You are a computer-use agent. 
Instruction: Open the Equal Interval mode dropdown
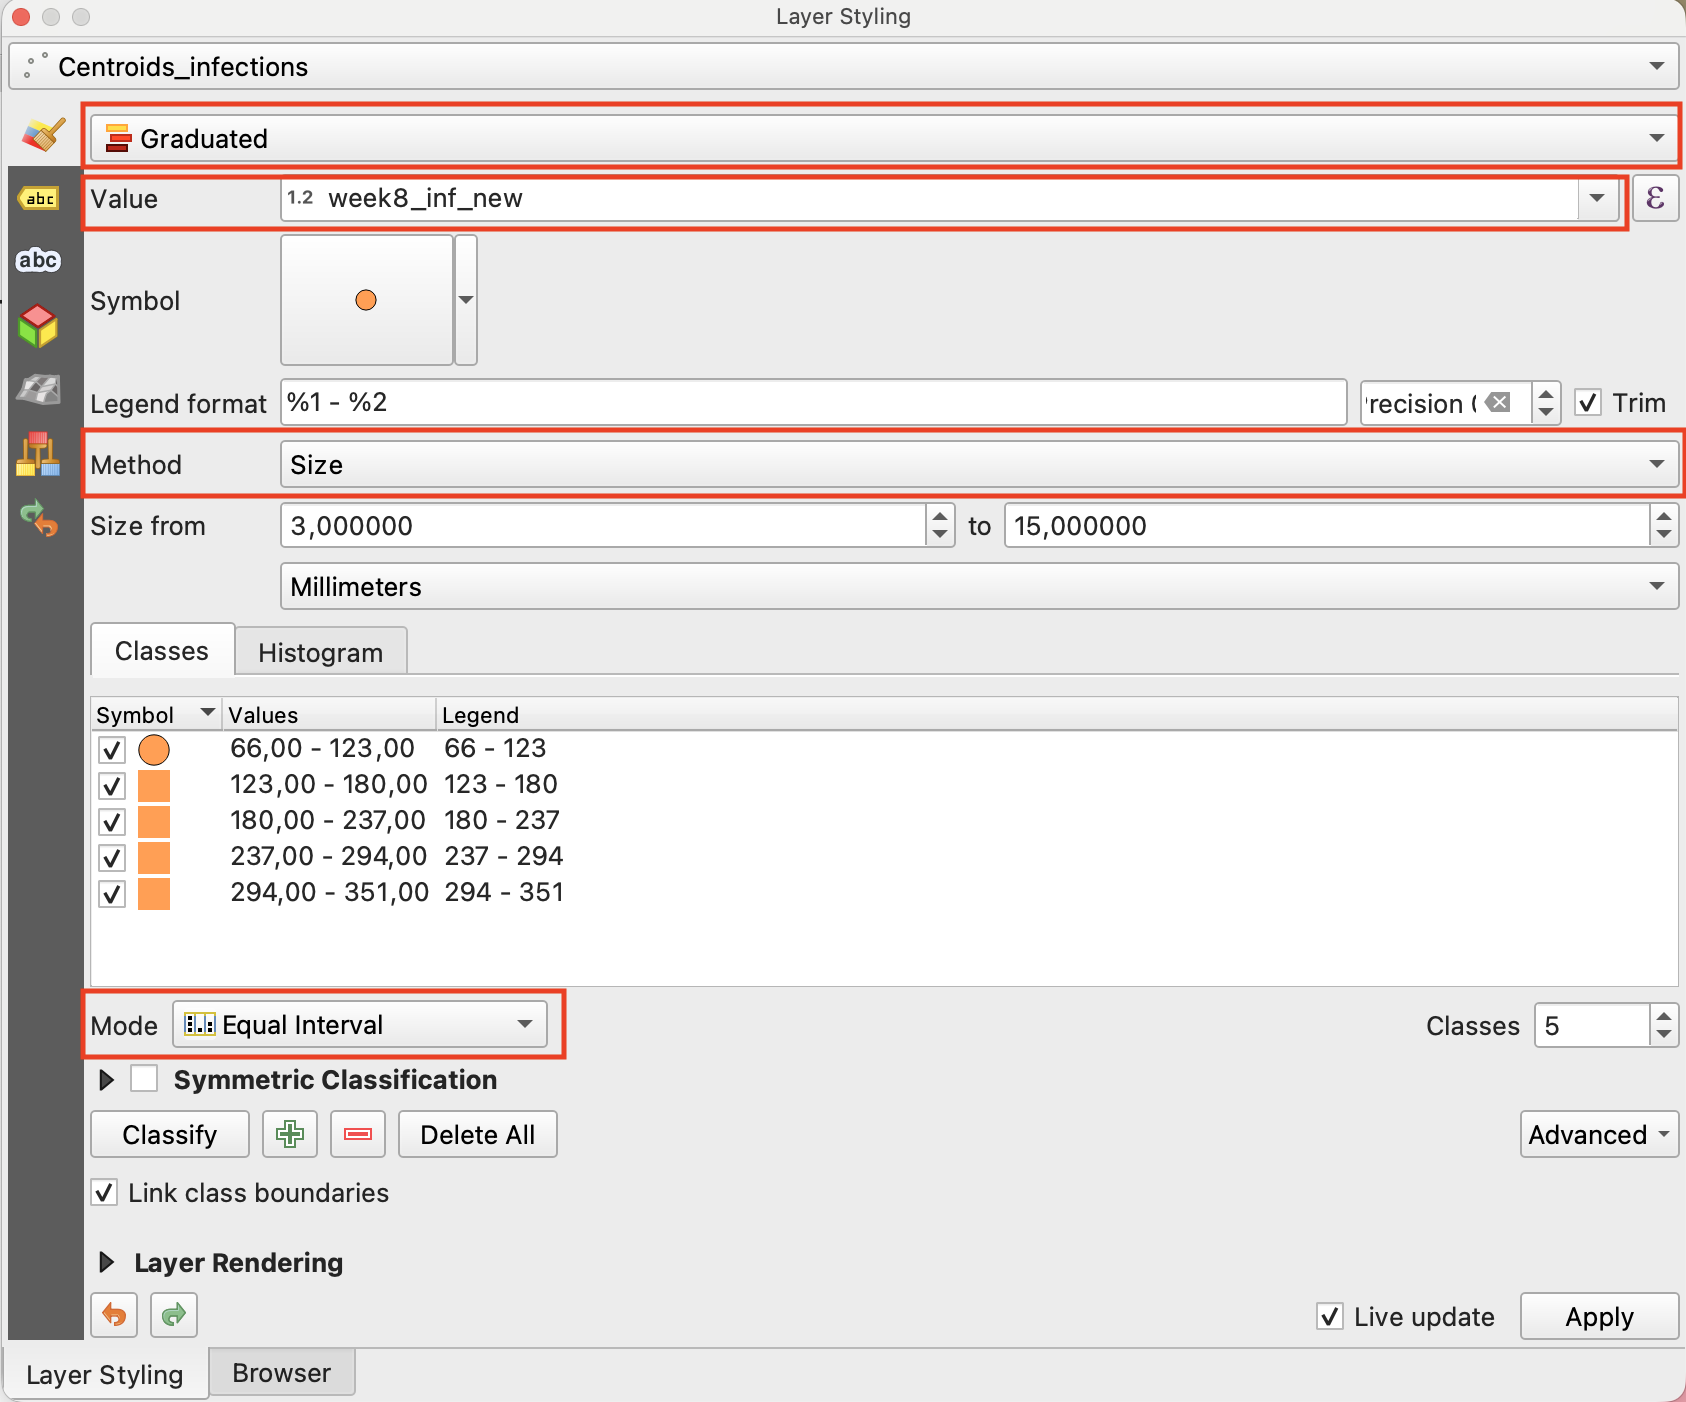tap(360, 1025)
